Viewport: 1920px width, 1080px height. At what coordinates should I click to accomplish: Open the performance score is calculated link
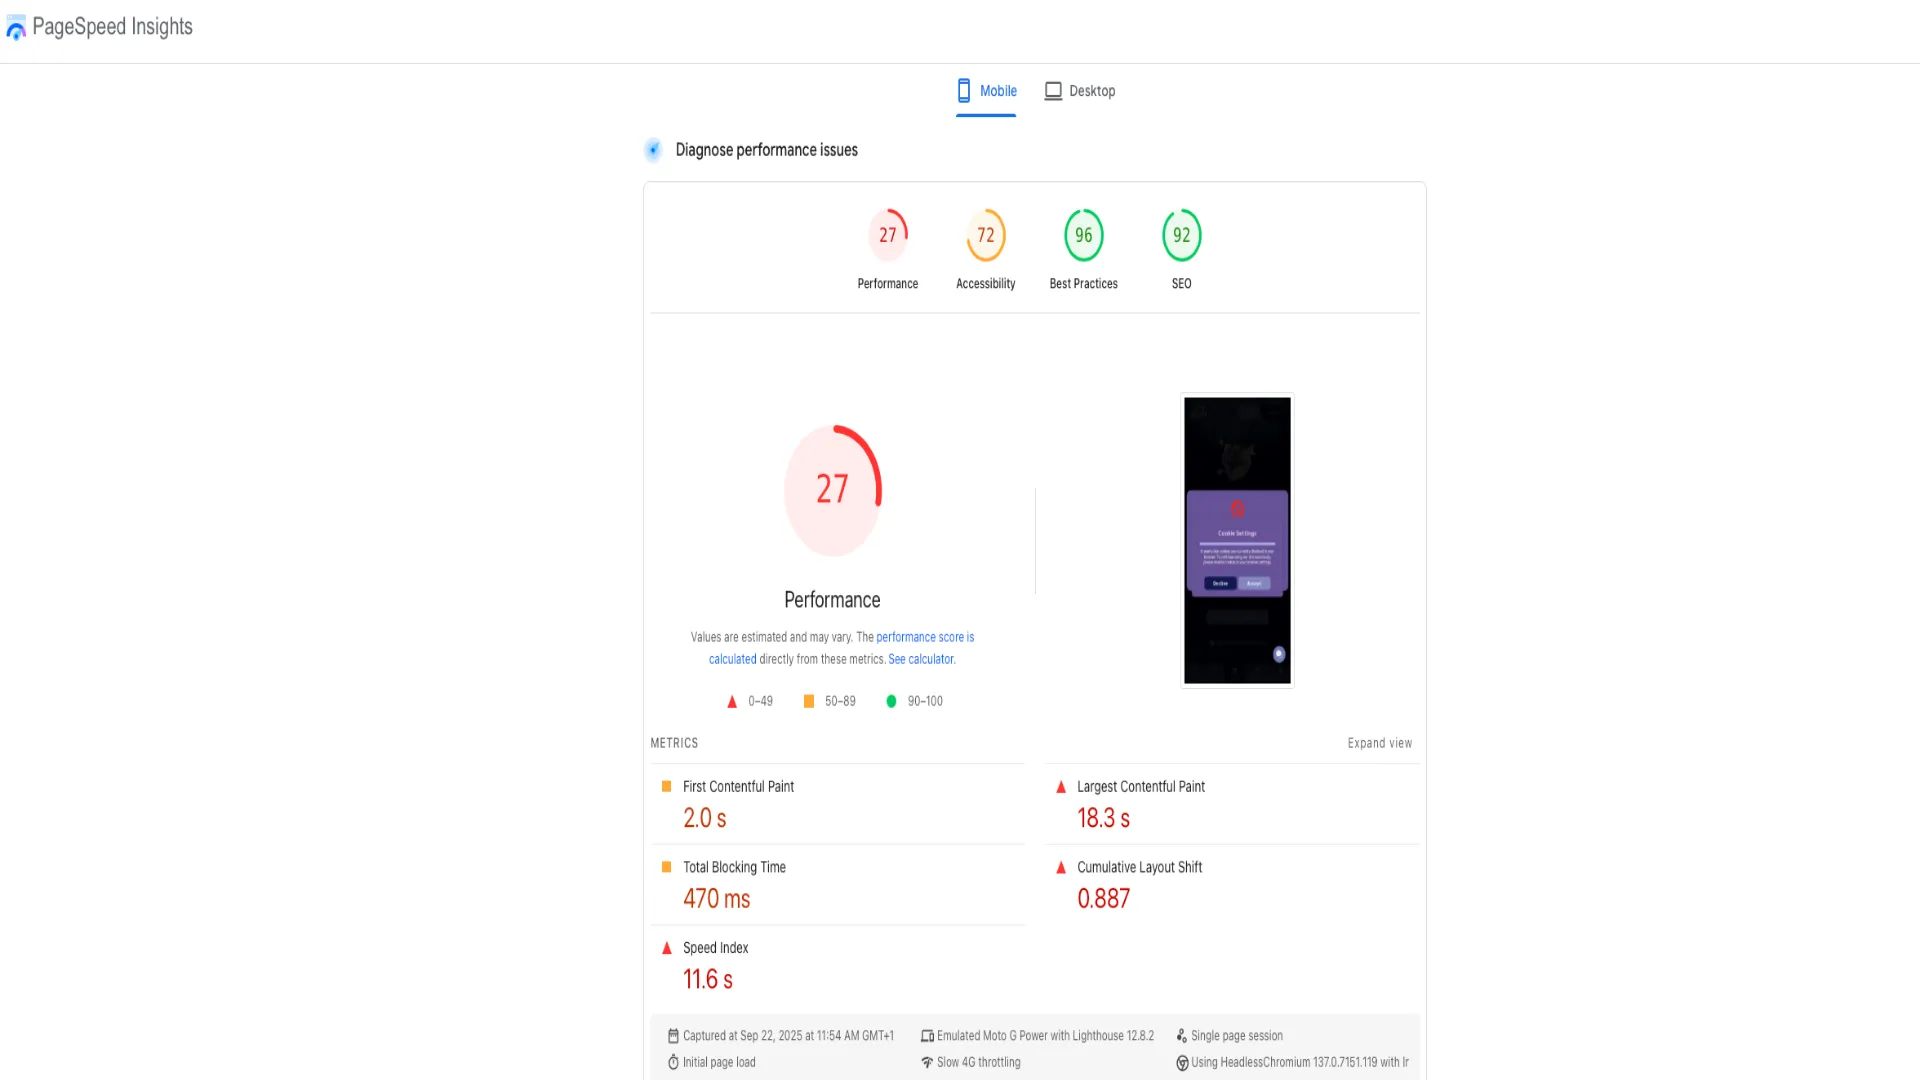pos(924,637)
